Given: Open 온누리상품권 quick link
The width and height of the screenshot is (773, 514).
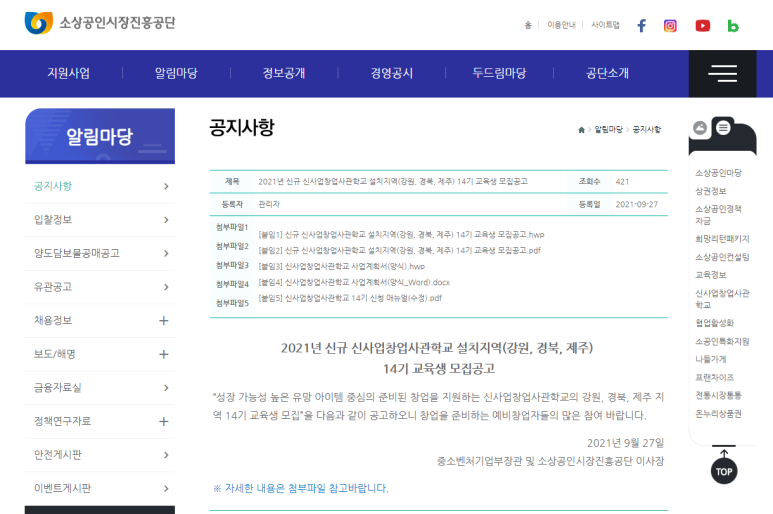Looking at the screenshot, I should (x=718, y=414).
